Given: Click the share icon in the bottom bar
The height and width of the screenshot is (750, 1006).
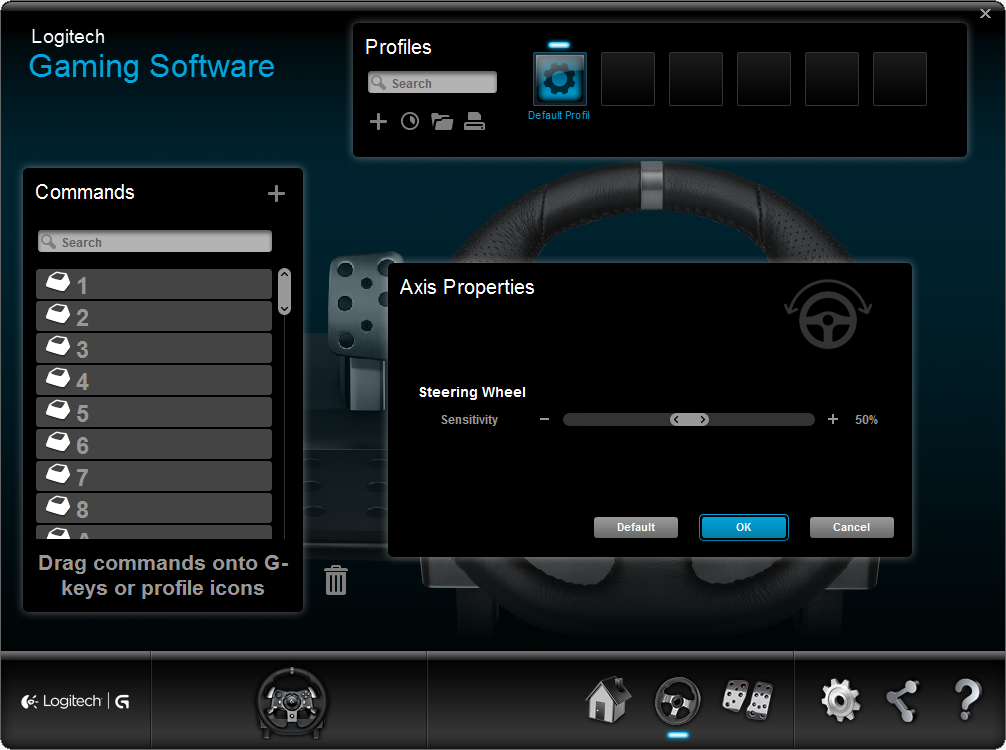Looking at the screenshot, I should [x=903, y=701].
